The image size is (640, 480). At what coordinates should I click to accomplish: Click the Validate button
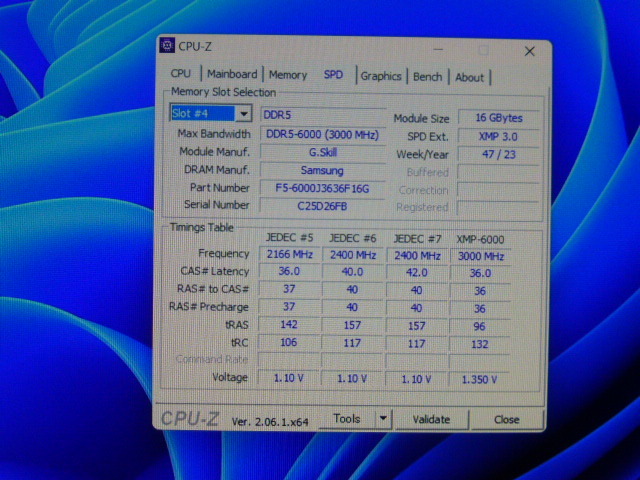point(431,420)
